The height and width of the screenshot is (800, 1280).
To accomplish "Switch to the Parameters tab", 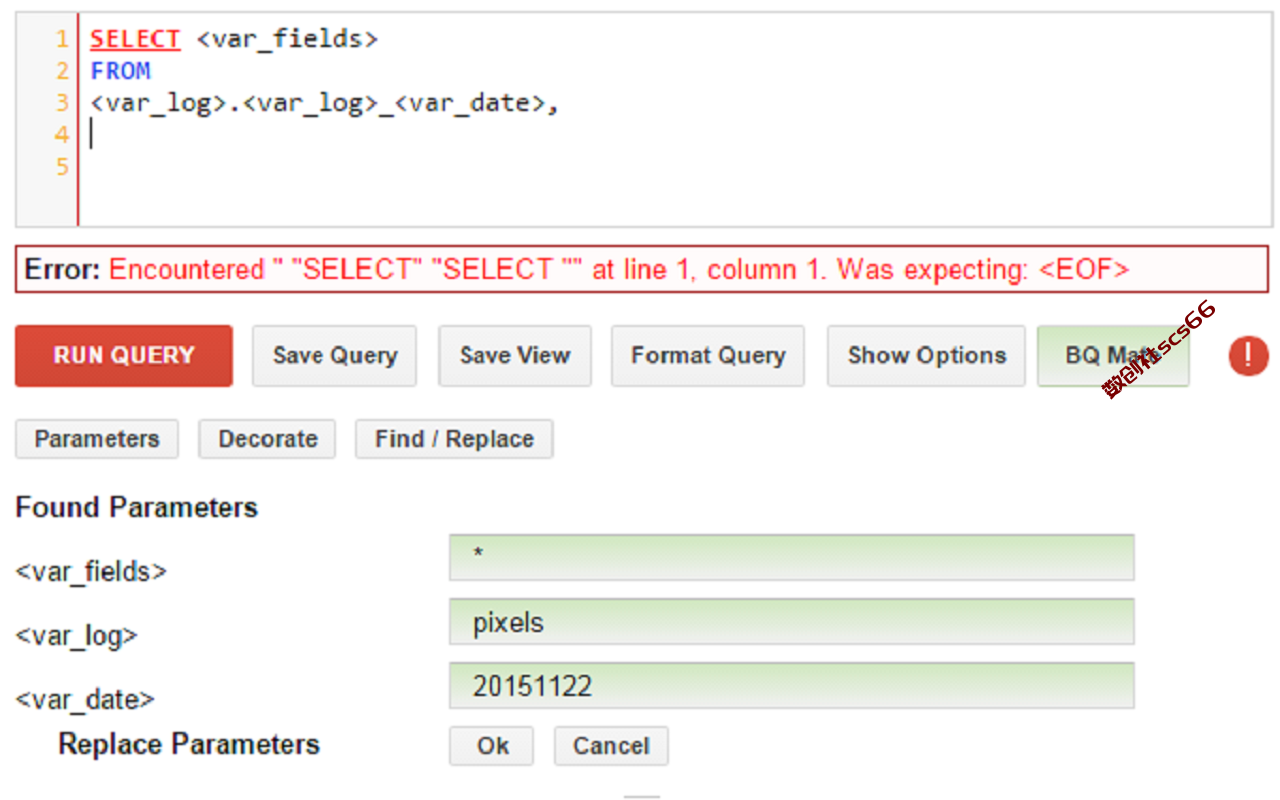I will [97, 439].
